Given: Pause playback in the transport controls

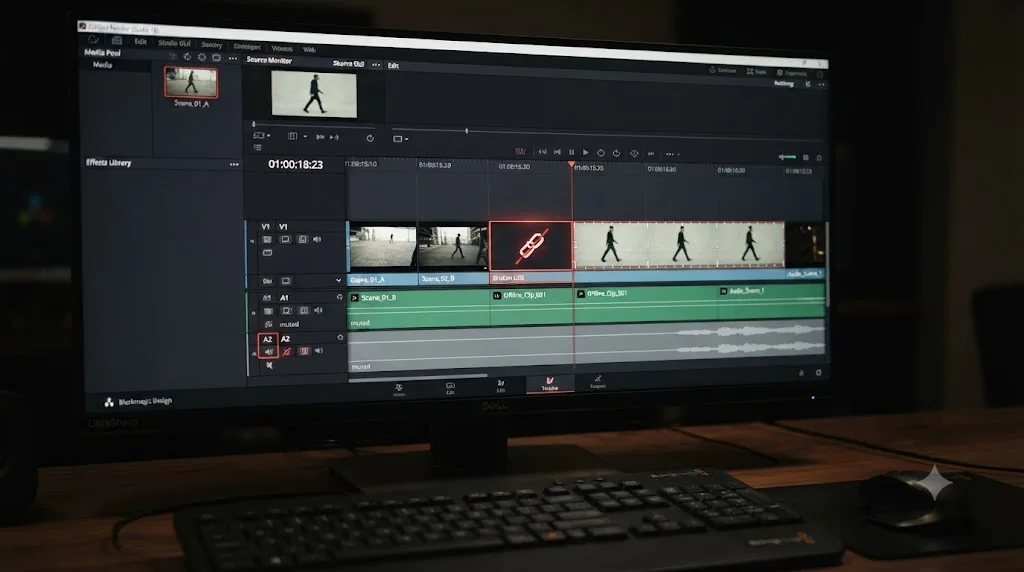Looking at the screenshot, I should pos(571,152).
